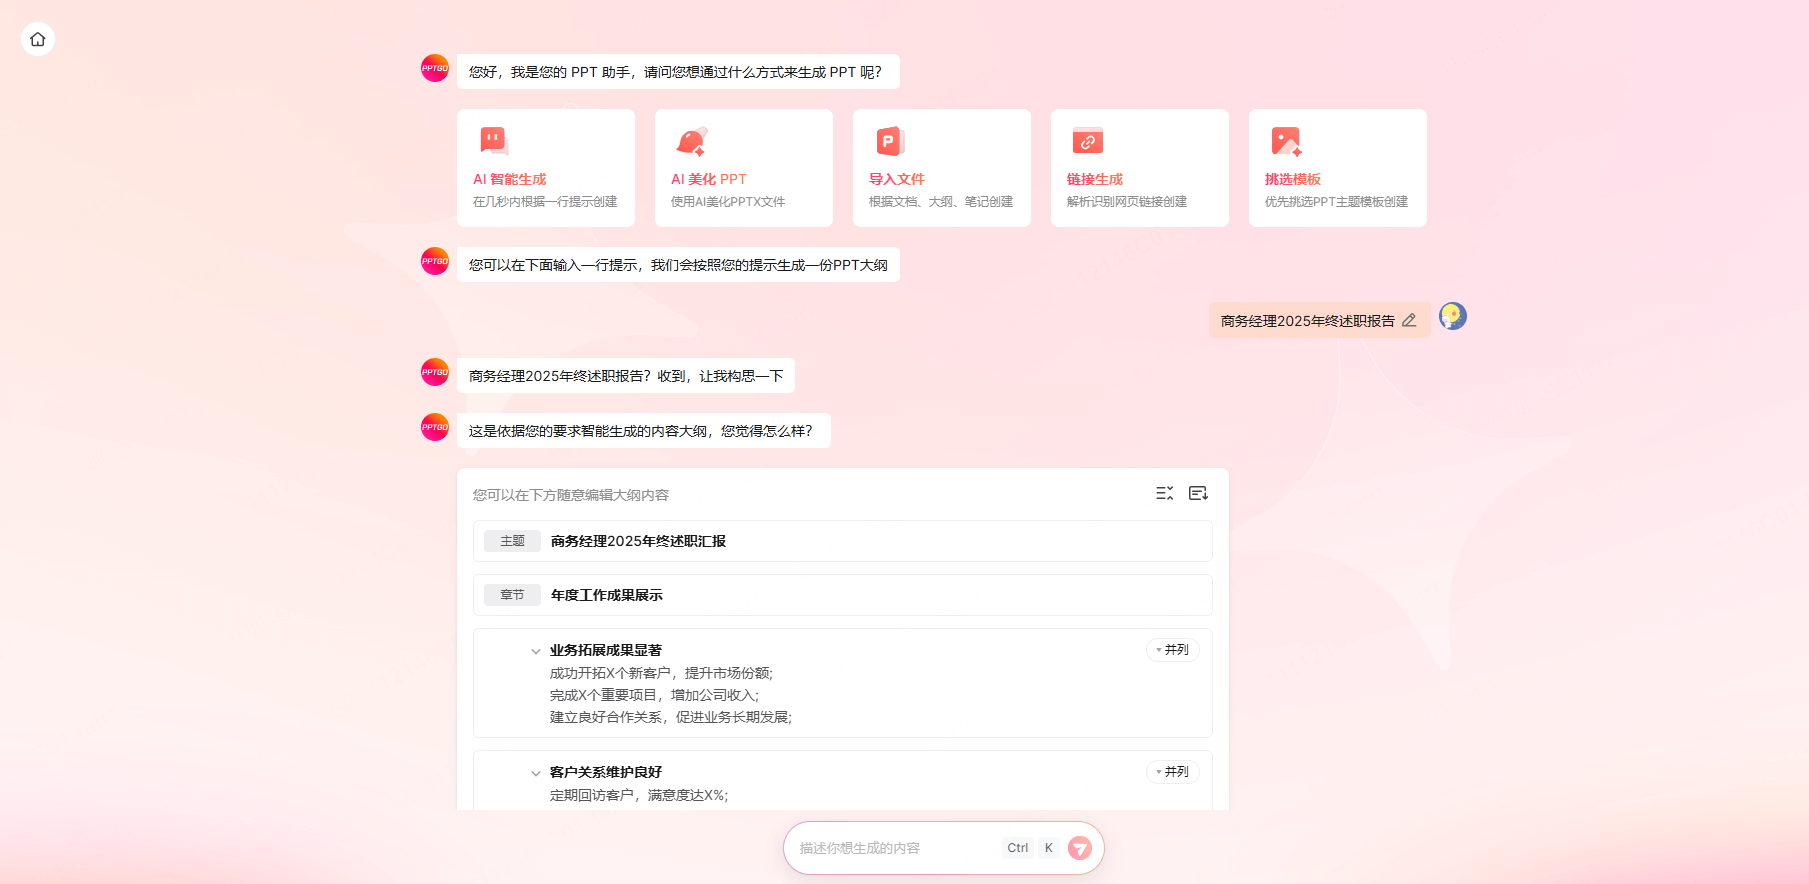
Task: Click the line 完成X个重要项目，增加公司收入
Action: tap(654, 695)
